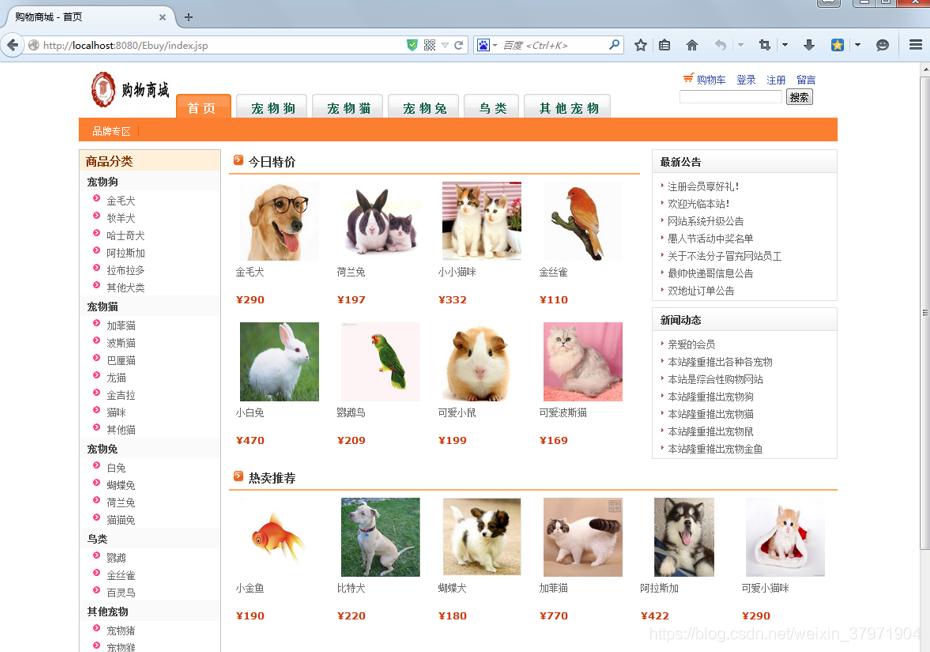The width and height of the screenshot is (930, 652).
Task: Click the magnifier icon in Baidu search box
Action: click(x=614, y=44)
